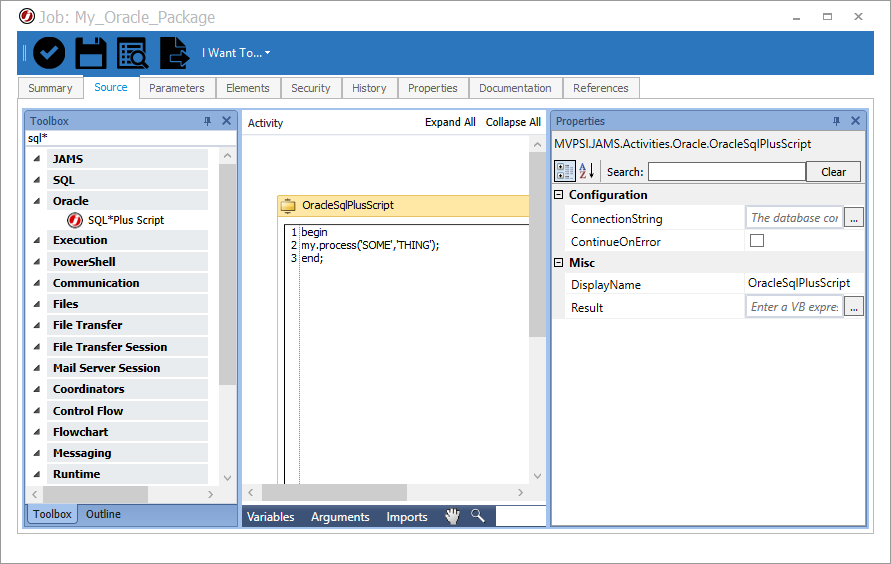The width and height of the screenshot is (891, 564).
Task: Expand the Messaging toolbox category
Action: click(x=36, y=453)
